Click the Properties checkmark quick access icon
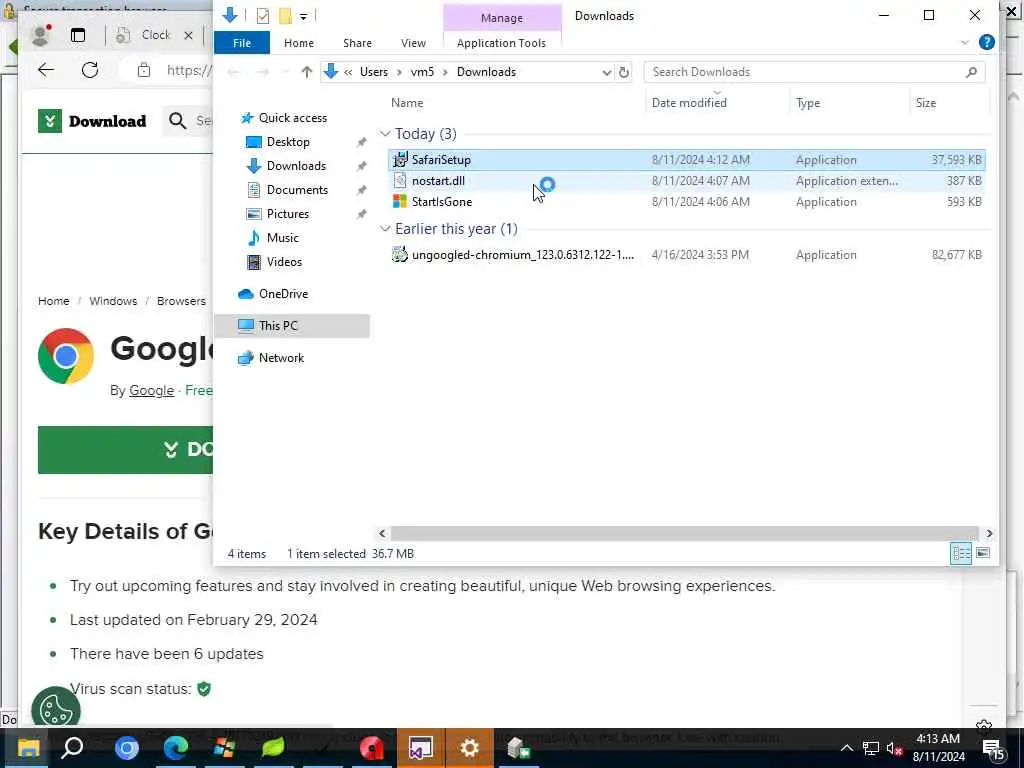 (263, 16)
